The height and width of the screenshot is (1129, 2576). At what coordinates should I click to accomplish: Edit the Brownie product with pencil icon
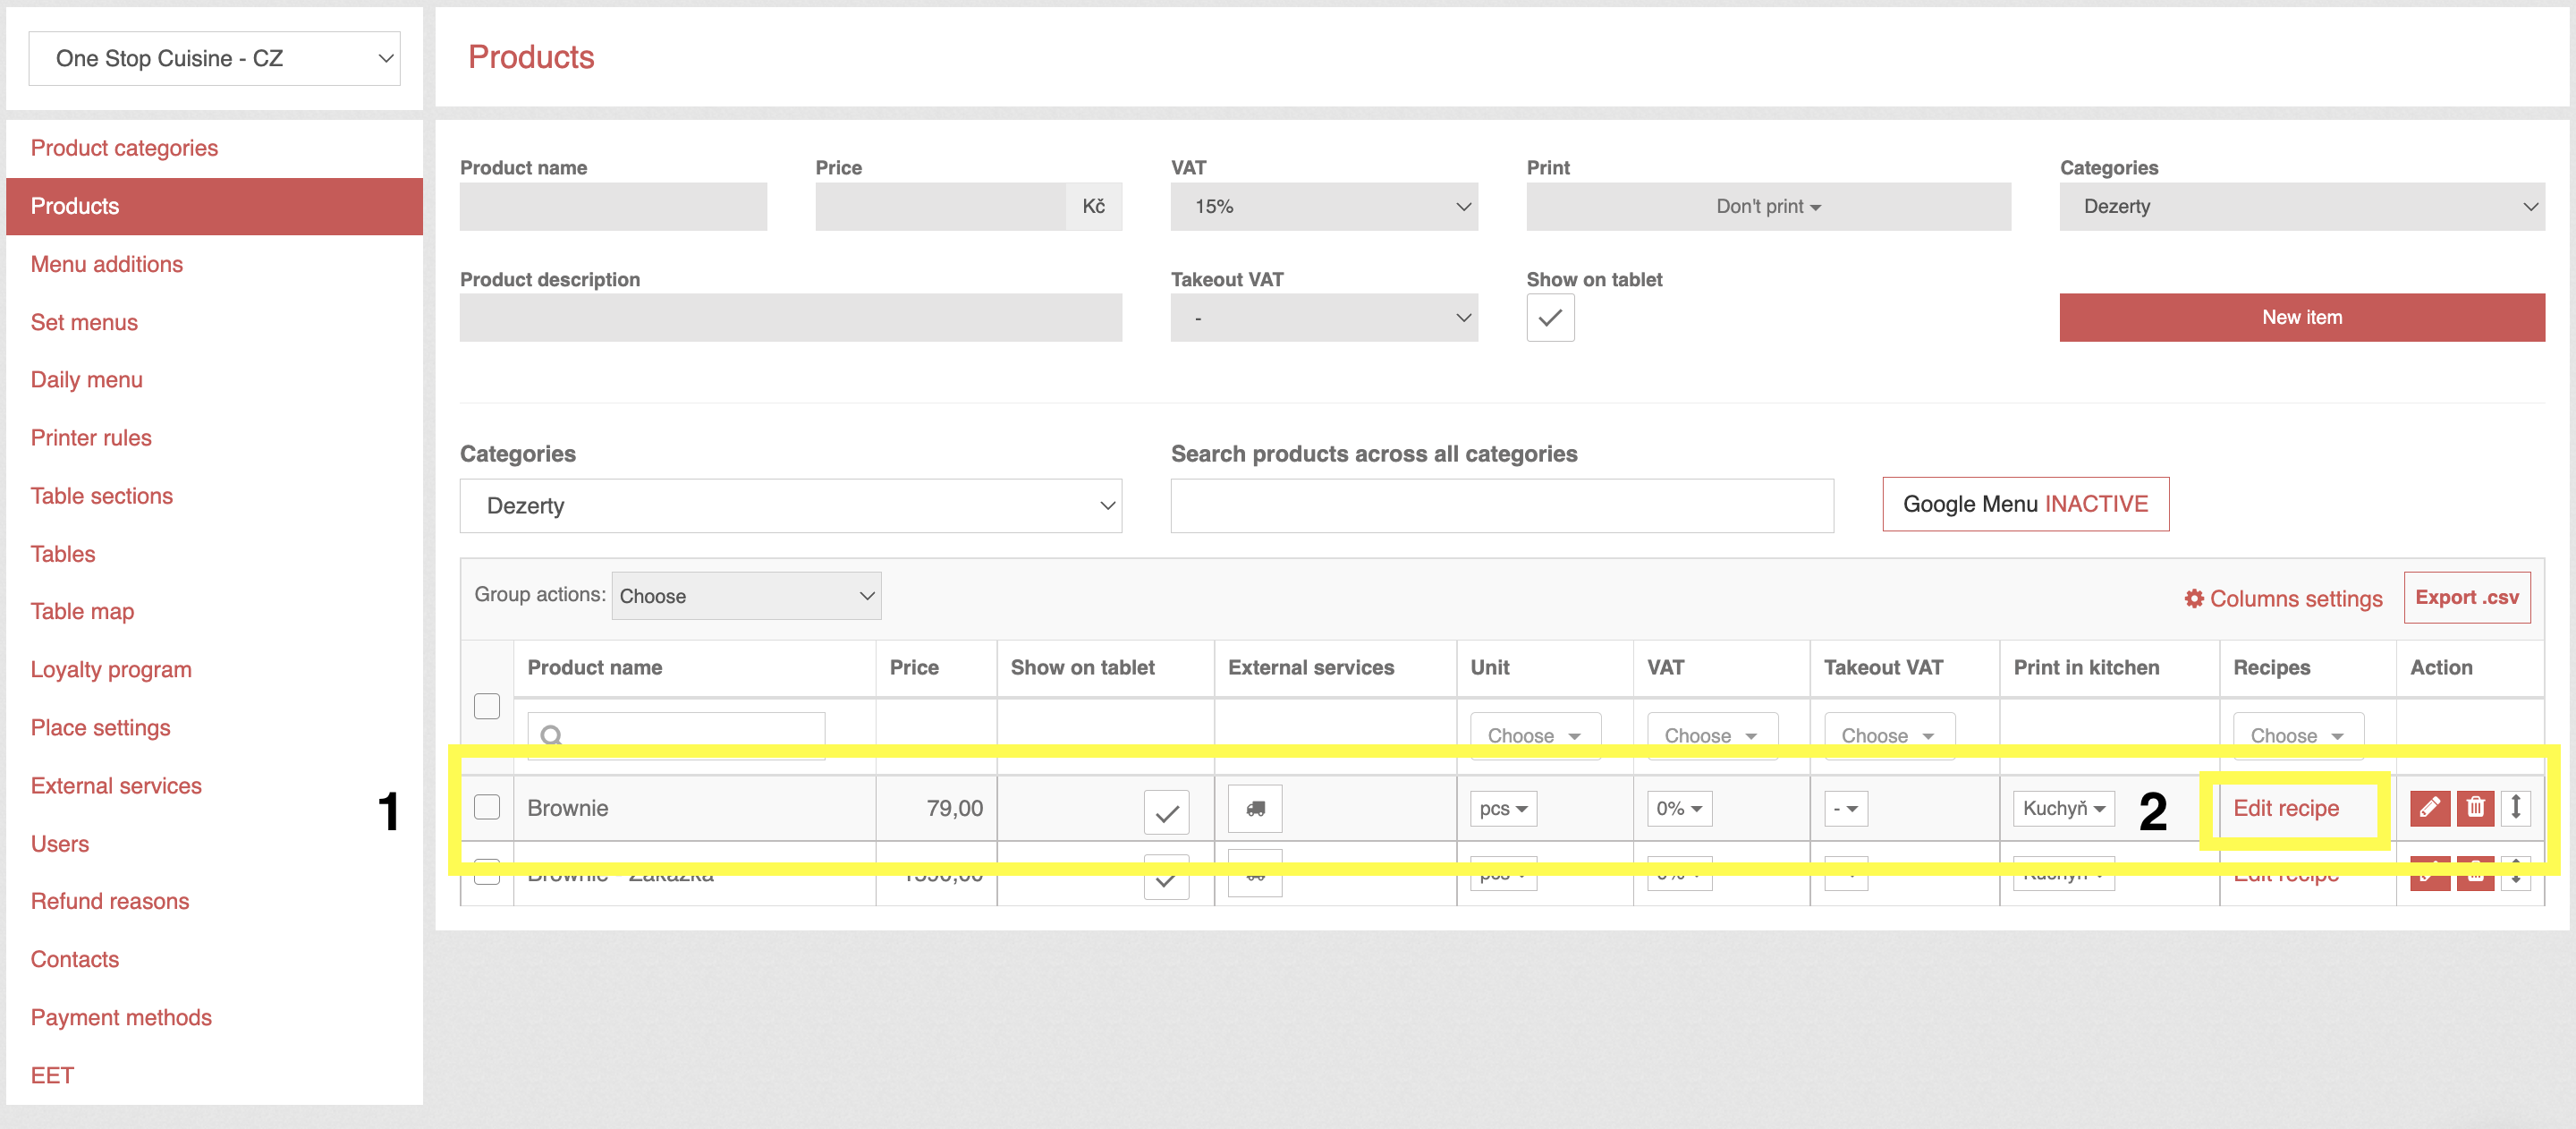click(x=2429, y=807)
